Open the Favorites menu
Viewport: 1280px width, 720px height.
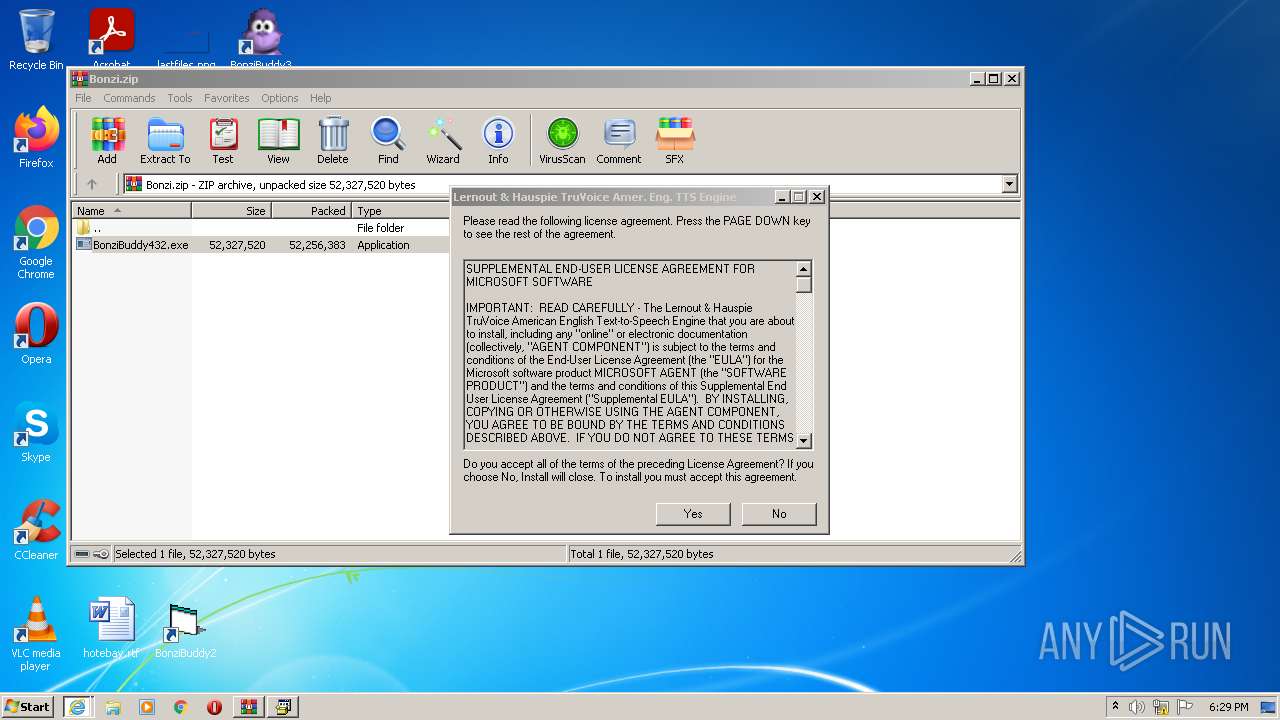[x=227, y=98]
